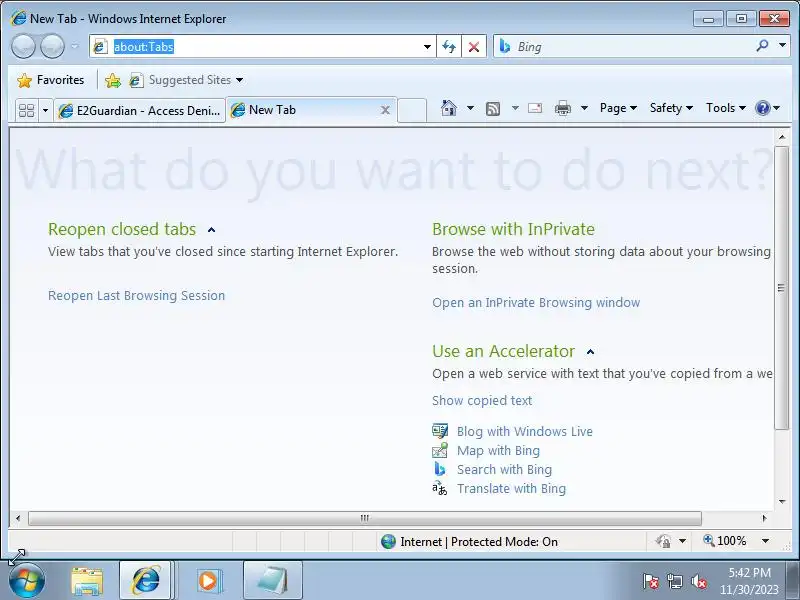The width and height of the screenshot is (800, 600).
Task: Click the horizontal scrollbar thumb
Action: pos(365,518)
